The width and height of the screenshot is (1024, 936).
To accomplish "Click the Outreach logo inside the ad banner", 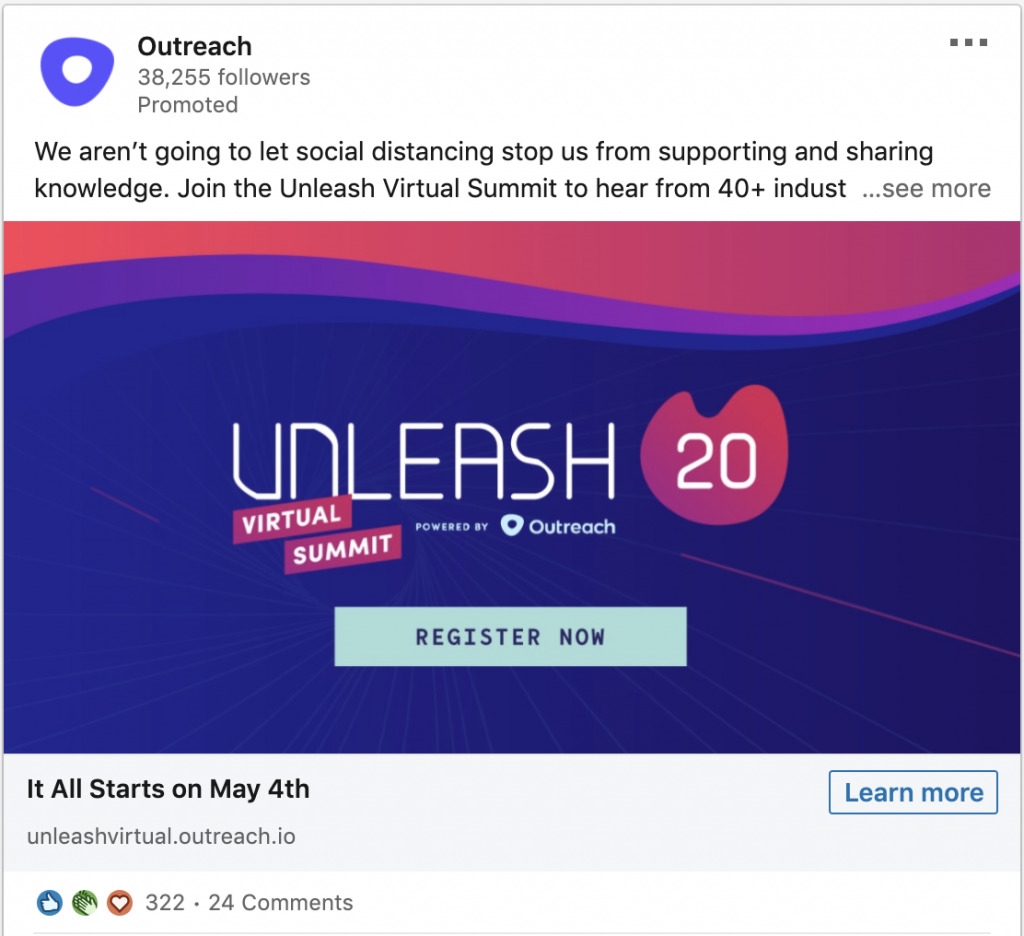I will point(558,523).
